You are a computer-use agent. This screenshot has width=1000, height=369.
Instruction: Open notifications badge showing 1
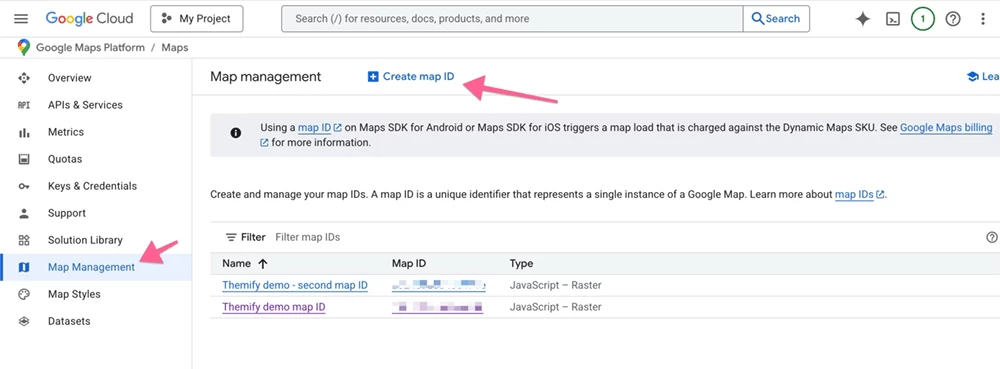923,19
